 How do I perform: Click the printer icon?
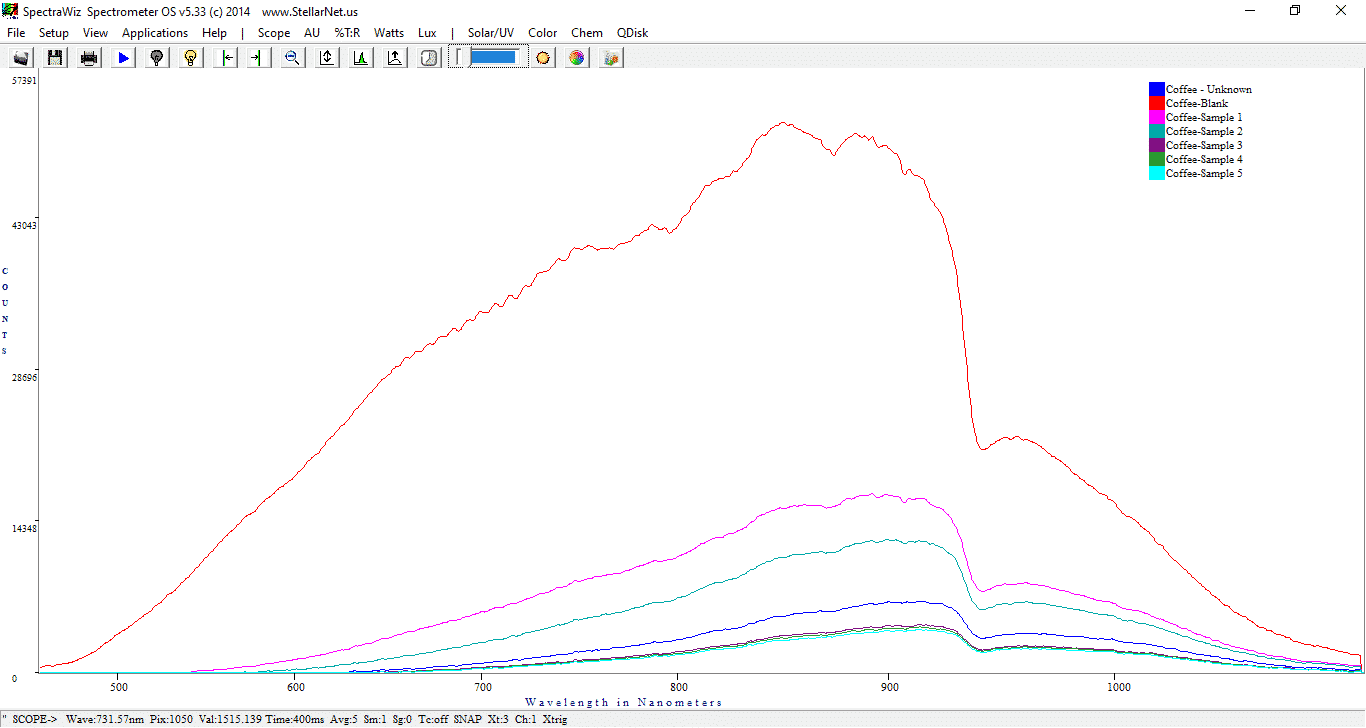pos(89,58)
